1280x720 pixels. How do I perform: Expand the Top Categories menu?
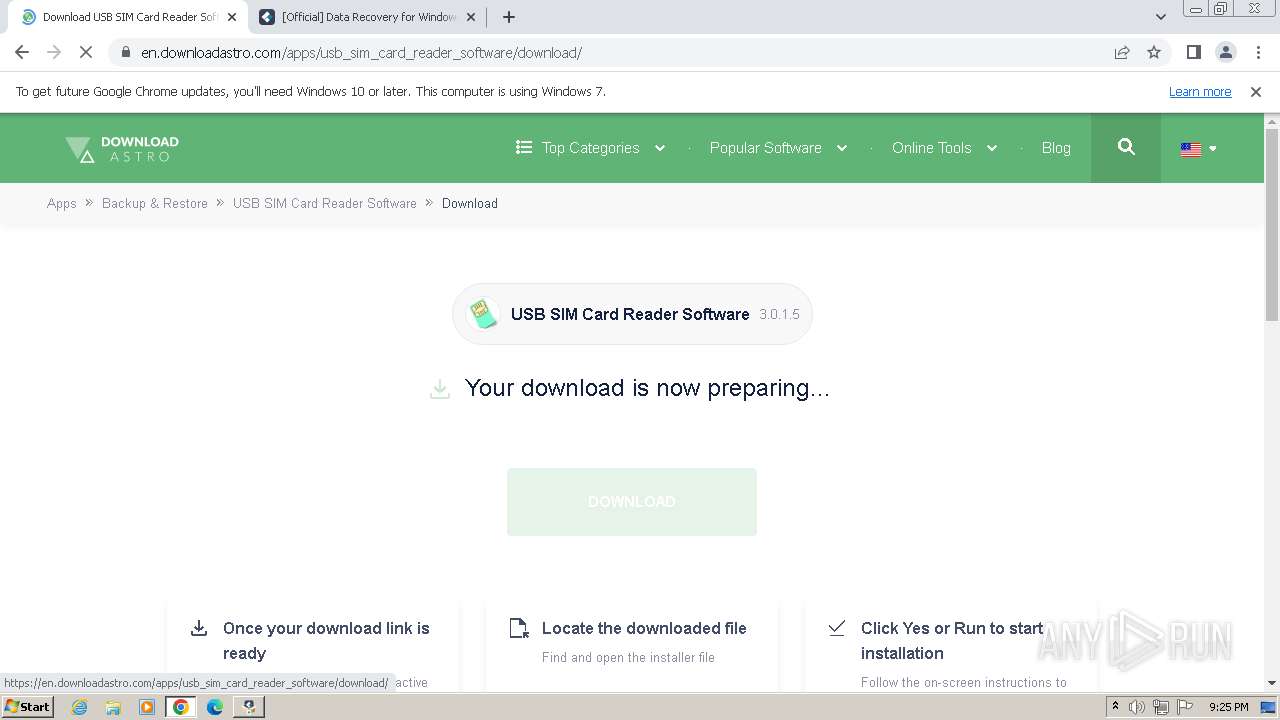(x=590, y=148)
